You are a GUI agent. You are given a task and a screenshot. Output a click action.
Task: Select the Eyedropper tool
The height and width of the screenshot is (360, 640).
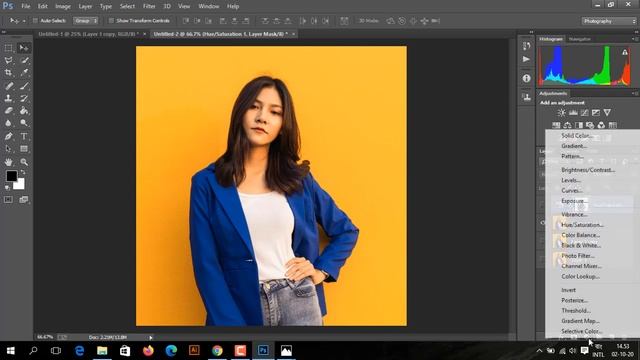click(24, 73)
